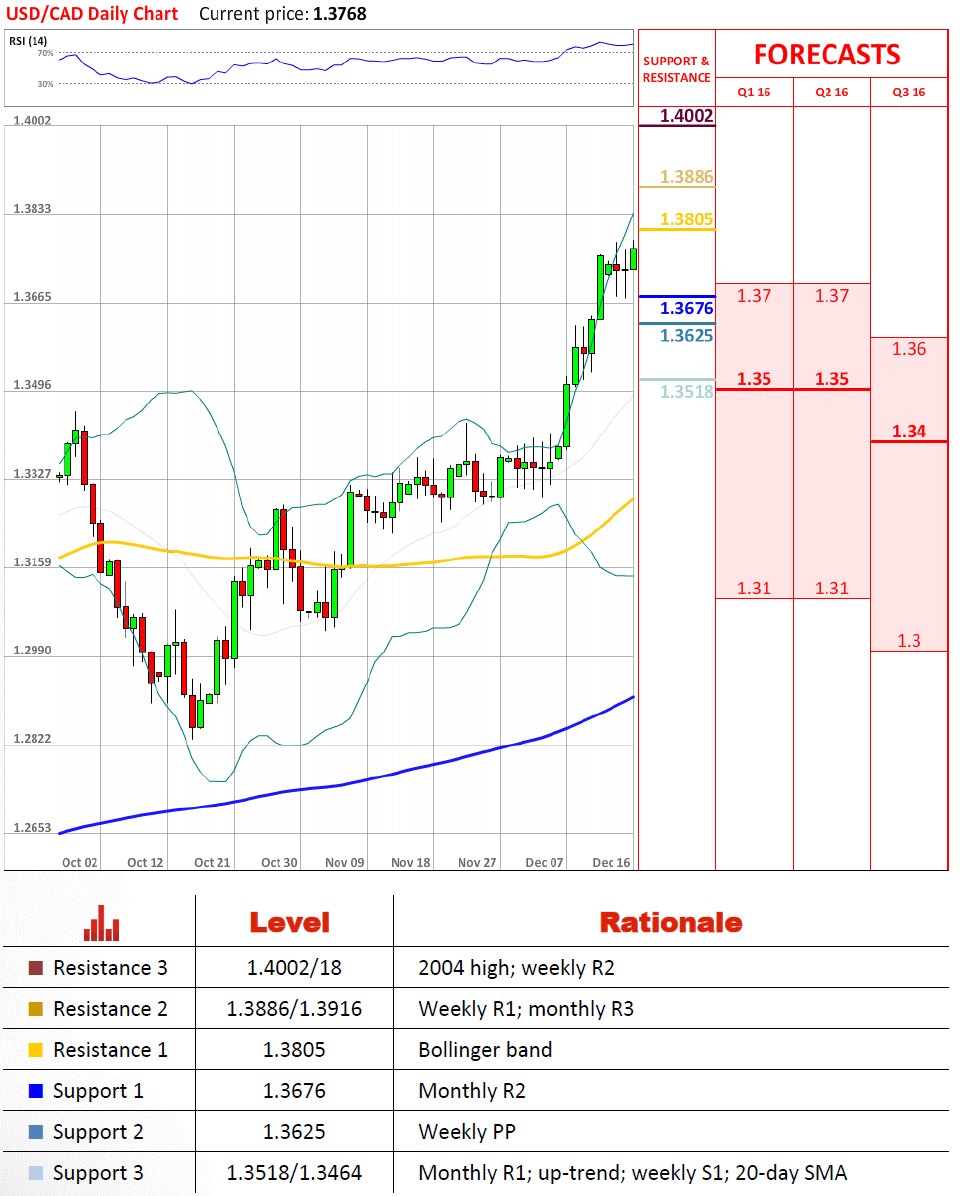Click '2004 high; weekly R2' rationale
This screenshot has width=963, height=1196.
516,968
